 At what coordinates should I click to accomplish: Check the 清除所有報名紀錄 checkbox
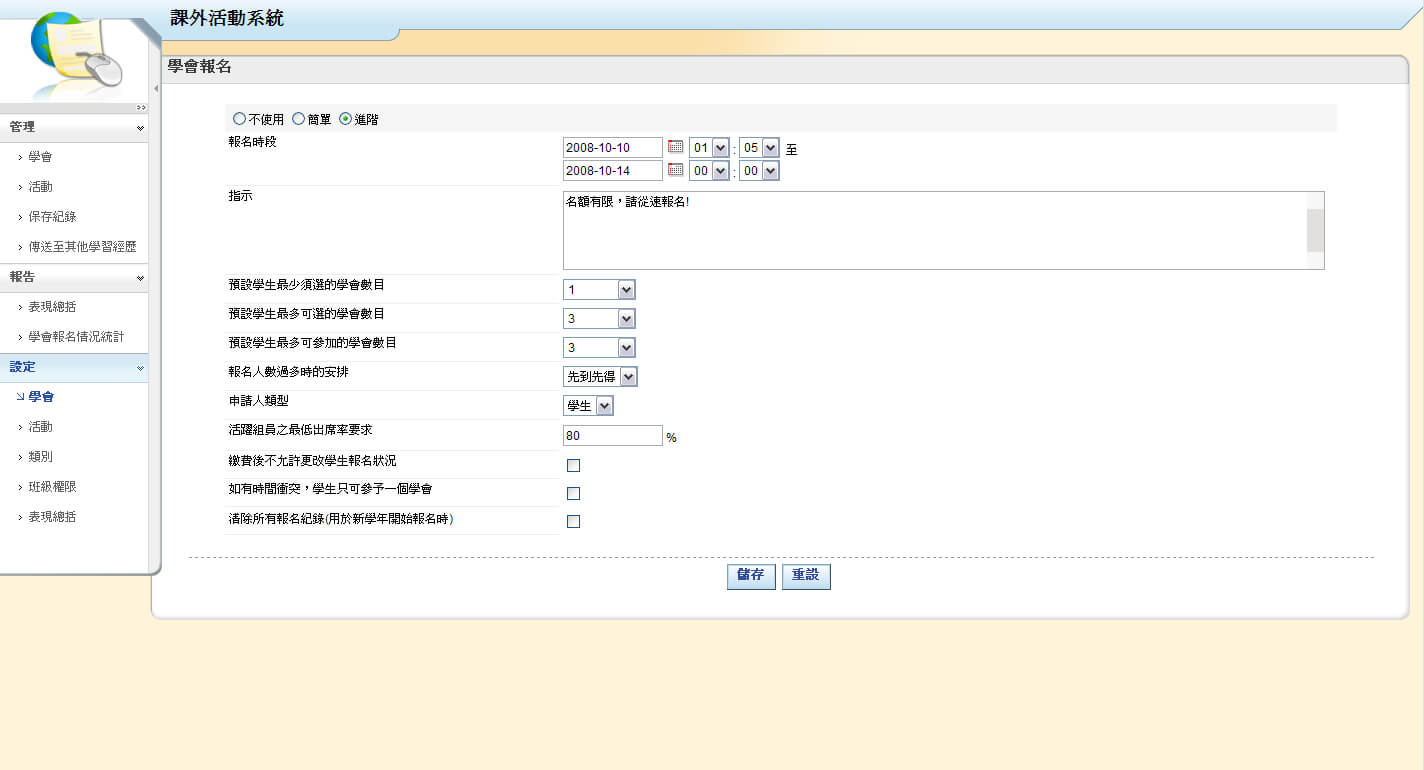pos(573,521)
